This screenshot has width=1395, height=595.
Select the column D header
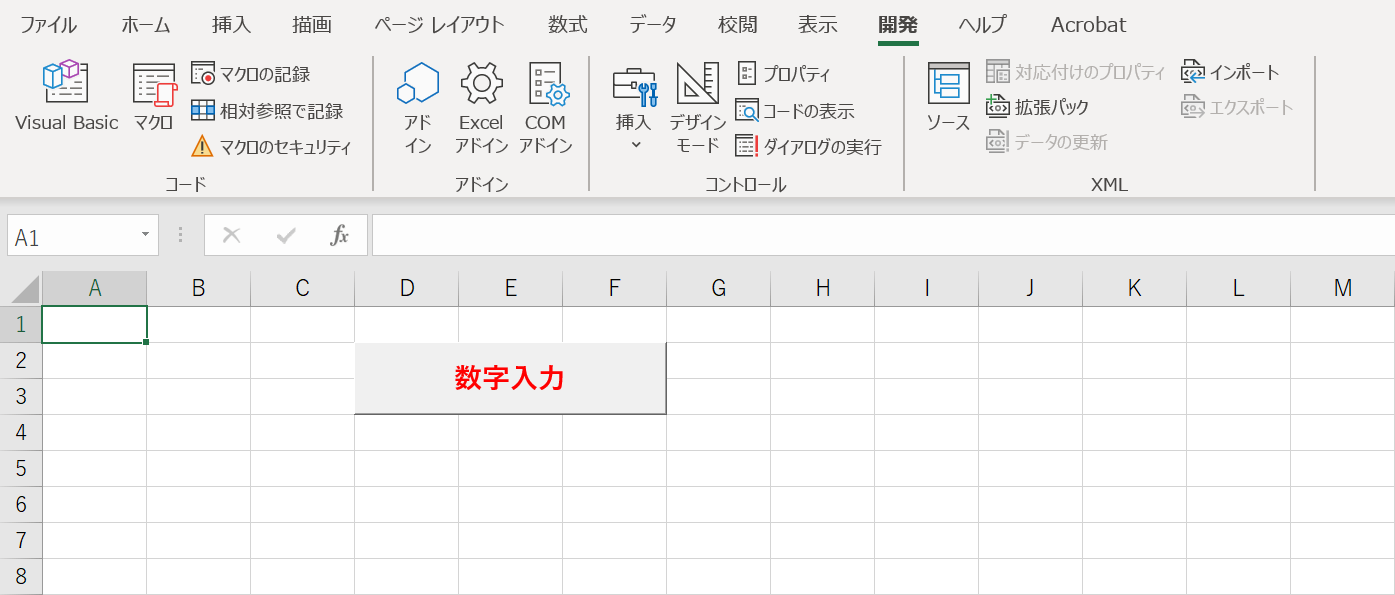point(406,287)
